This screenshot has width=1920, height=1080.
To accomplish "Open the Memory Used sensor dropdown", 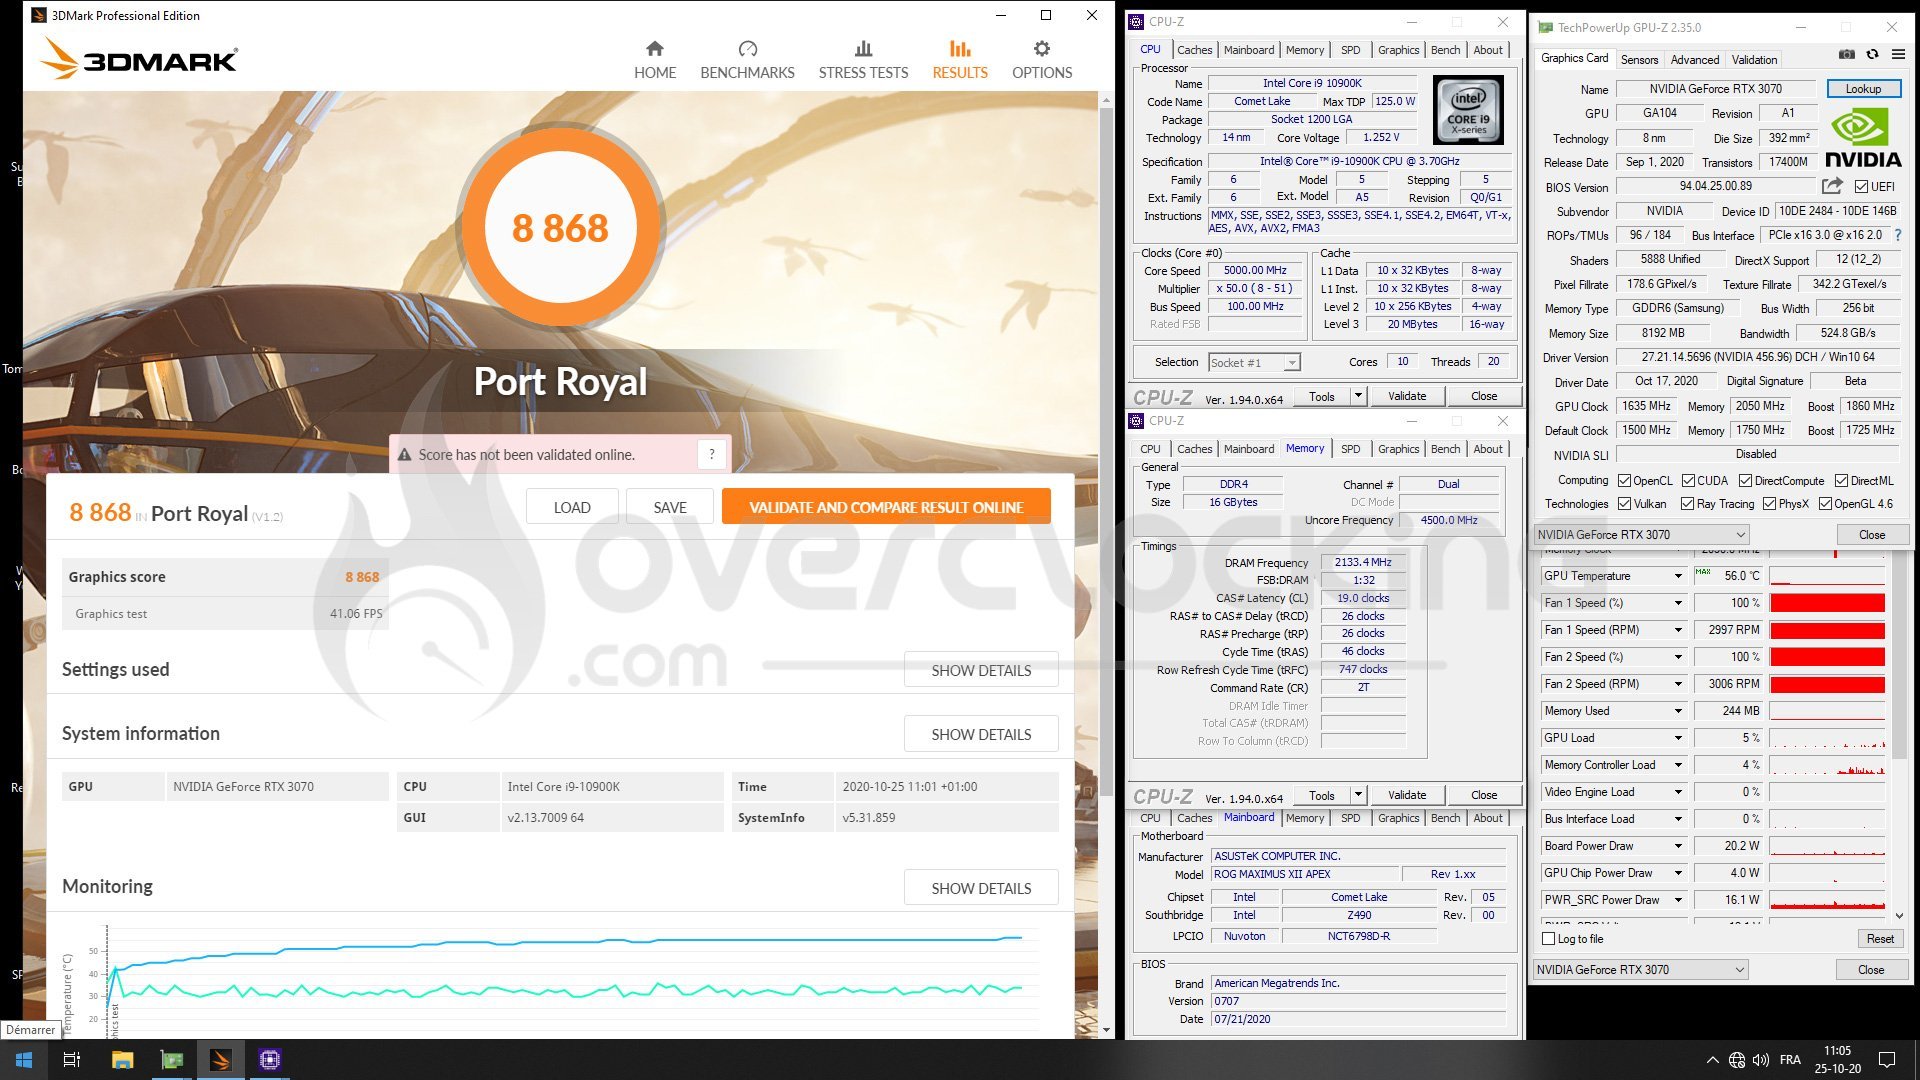I will pos(1678,711).
